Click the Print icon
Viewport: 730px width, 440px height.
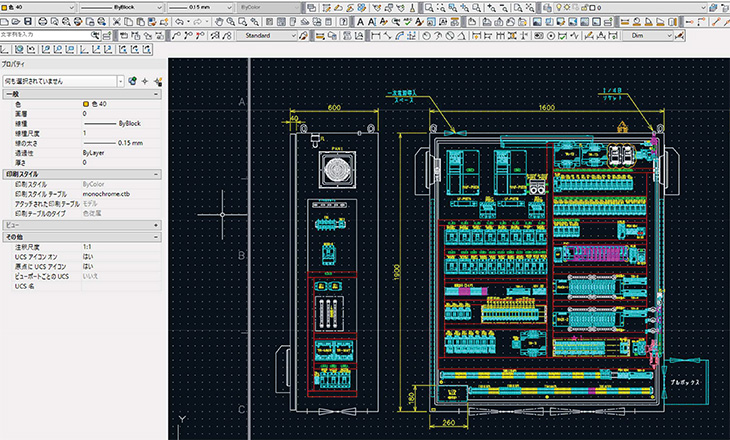pos(42,21)
